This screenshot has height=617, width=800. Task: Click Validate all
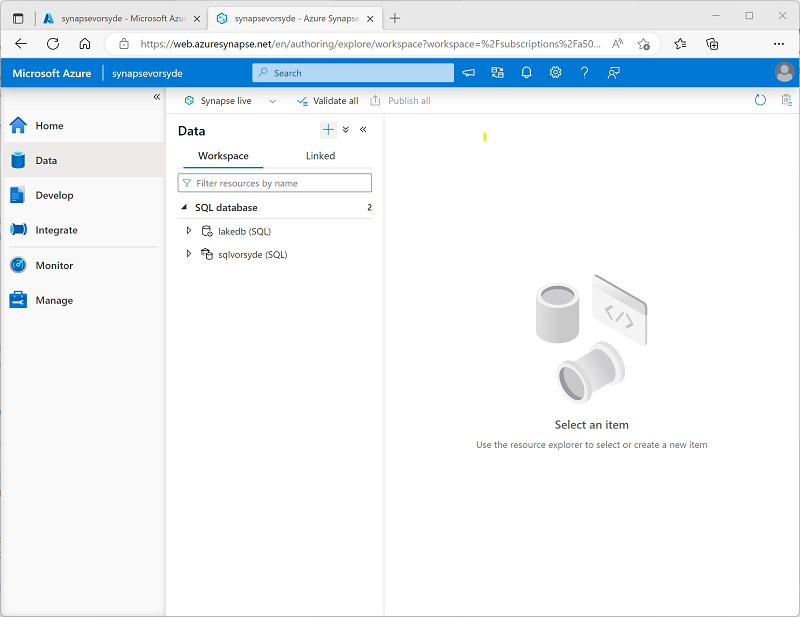tap(328, 101)
